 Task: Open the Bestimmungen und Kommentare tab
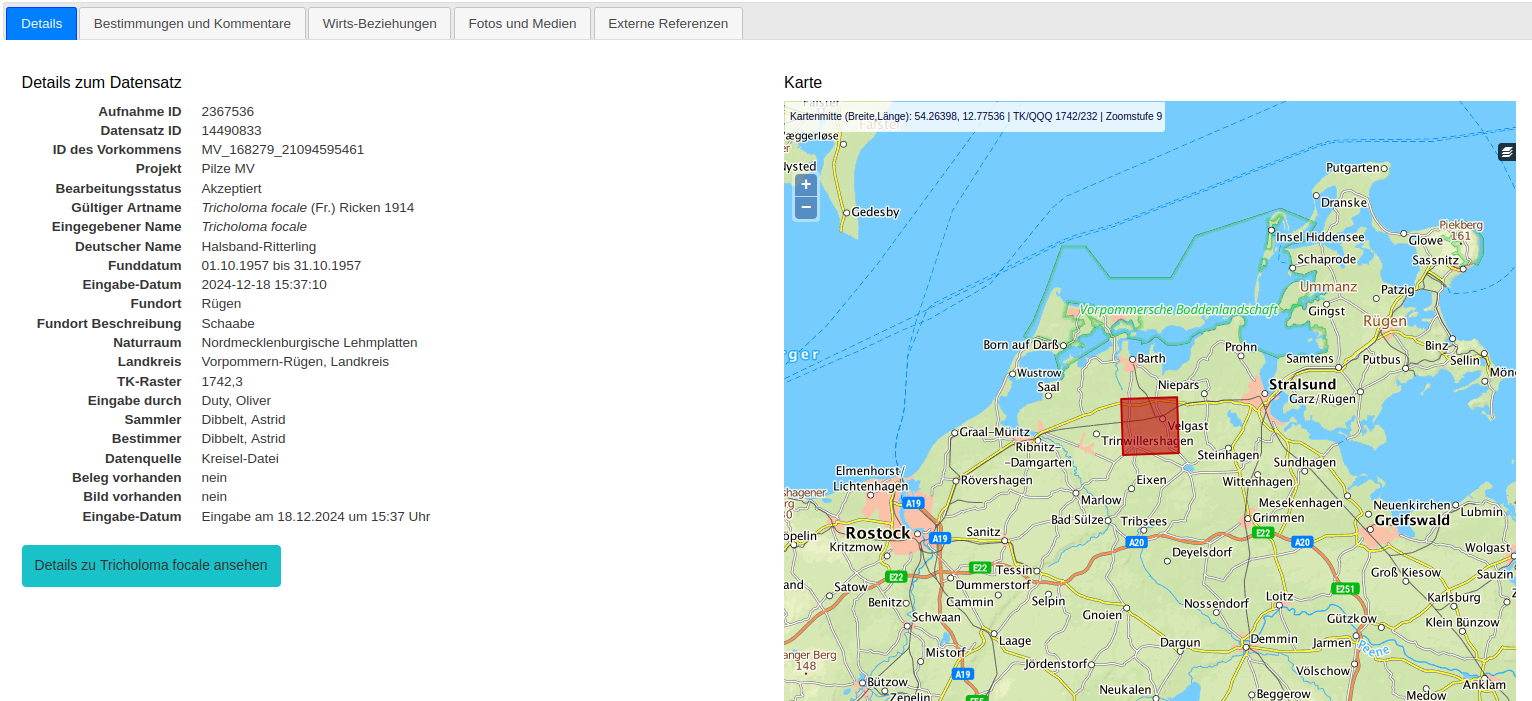click(192, 23)
